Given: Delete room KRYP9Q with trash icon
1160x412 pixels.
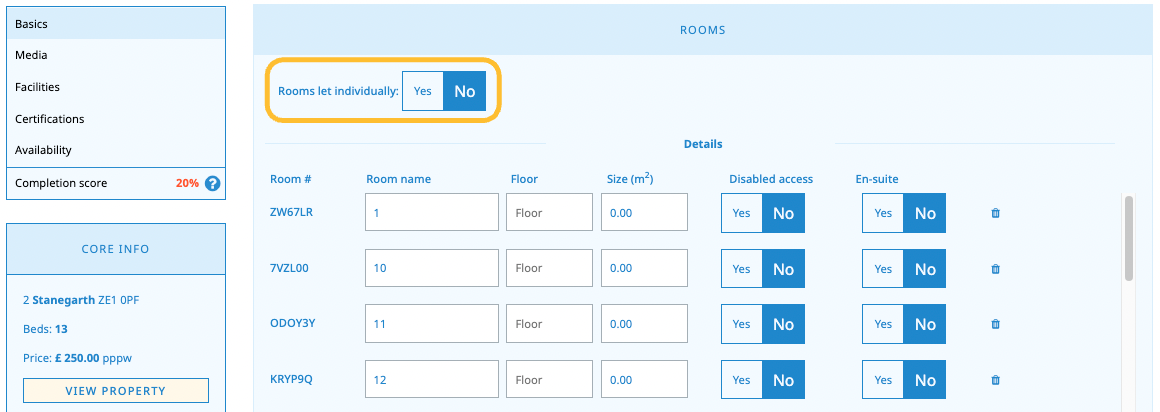Looking at the screenshot, I should [995, 380].
